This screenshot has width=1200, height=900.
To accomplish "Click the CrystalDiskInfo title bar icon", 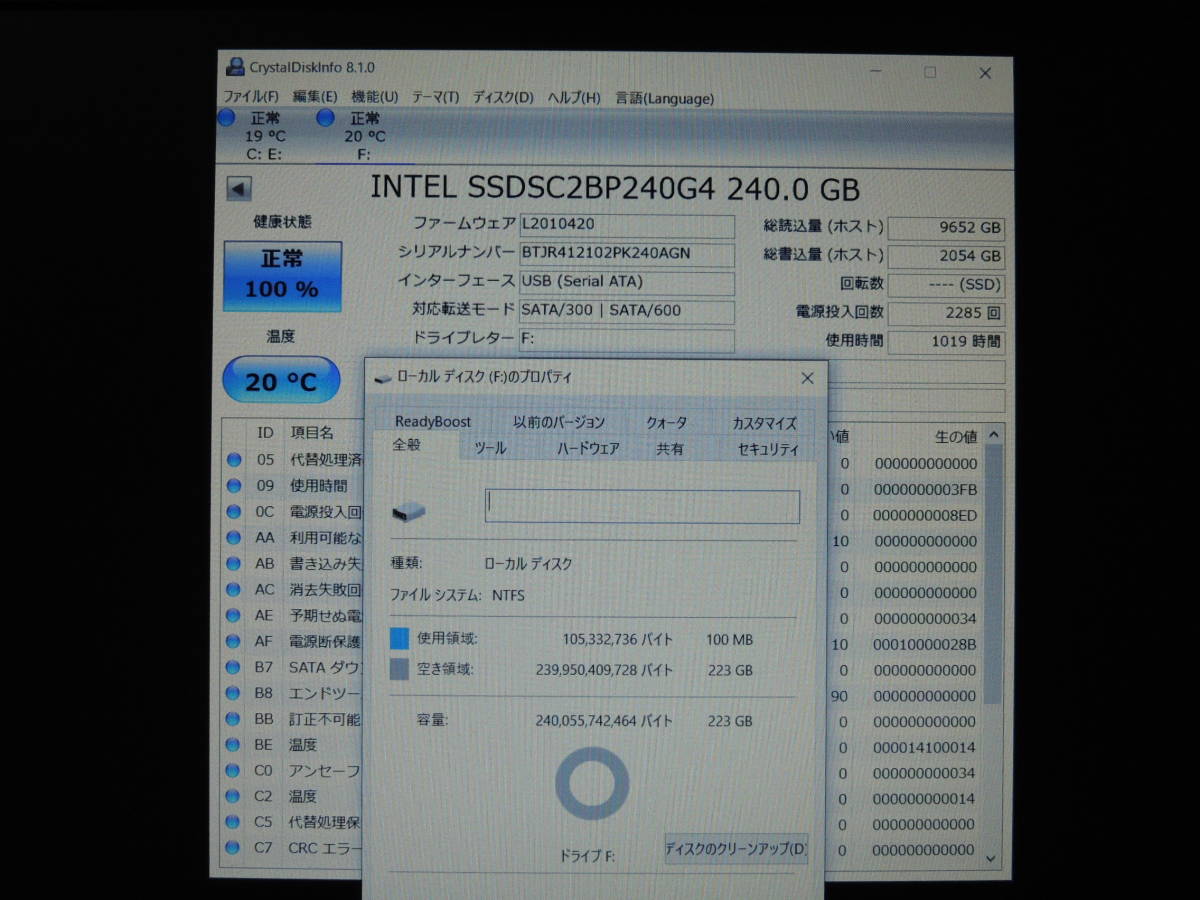I will (x=235, y=67).
